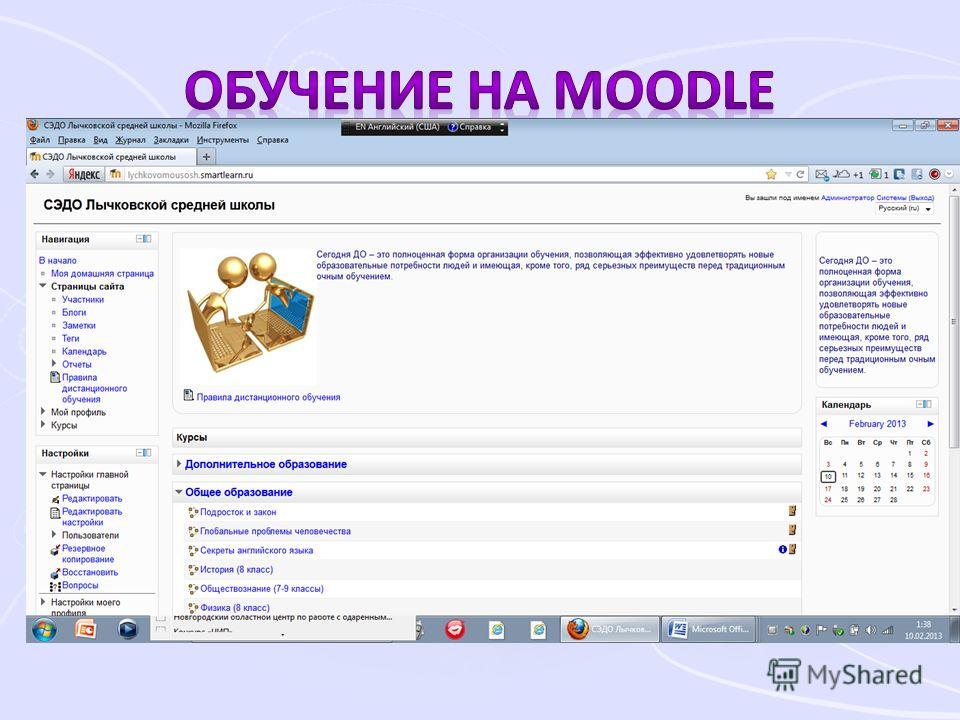This screenshot has height=720, width=960.
Task: Open the Вид menu
Action: (100, 140)
